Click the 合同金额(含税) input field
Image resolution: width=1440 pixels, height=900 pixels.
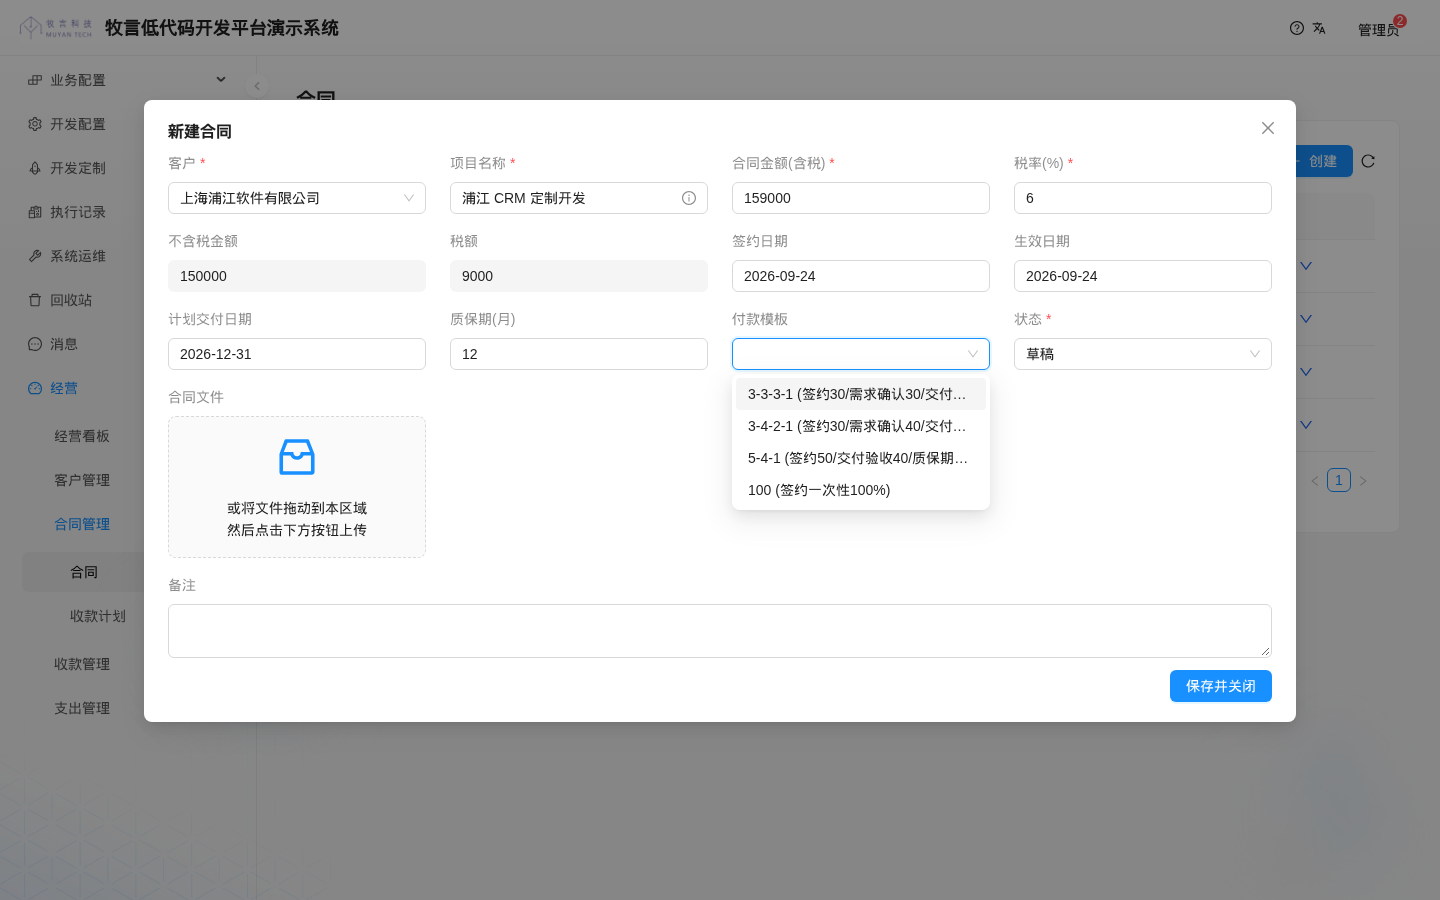pyautogui.click(x=861, y=198)
